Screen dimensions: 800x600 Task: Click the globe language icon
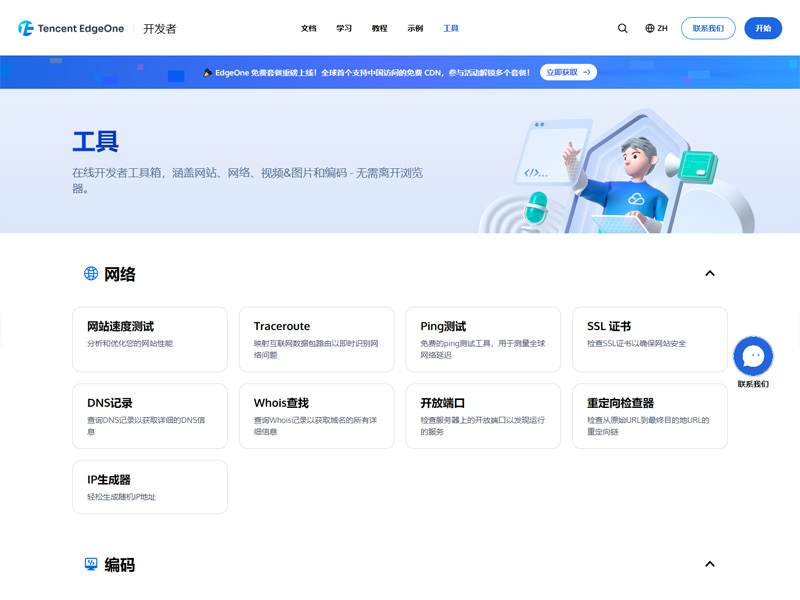tap(650, 29)
